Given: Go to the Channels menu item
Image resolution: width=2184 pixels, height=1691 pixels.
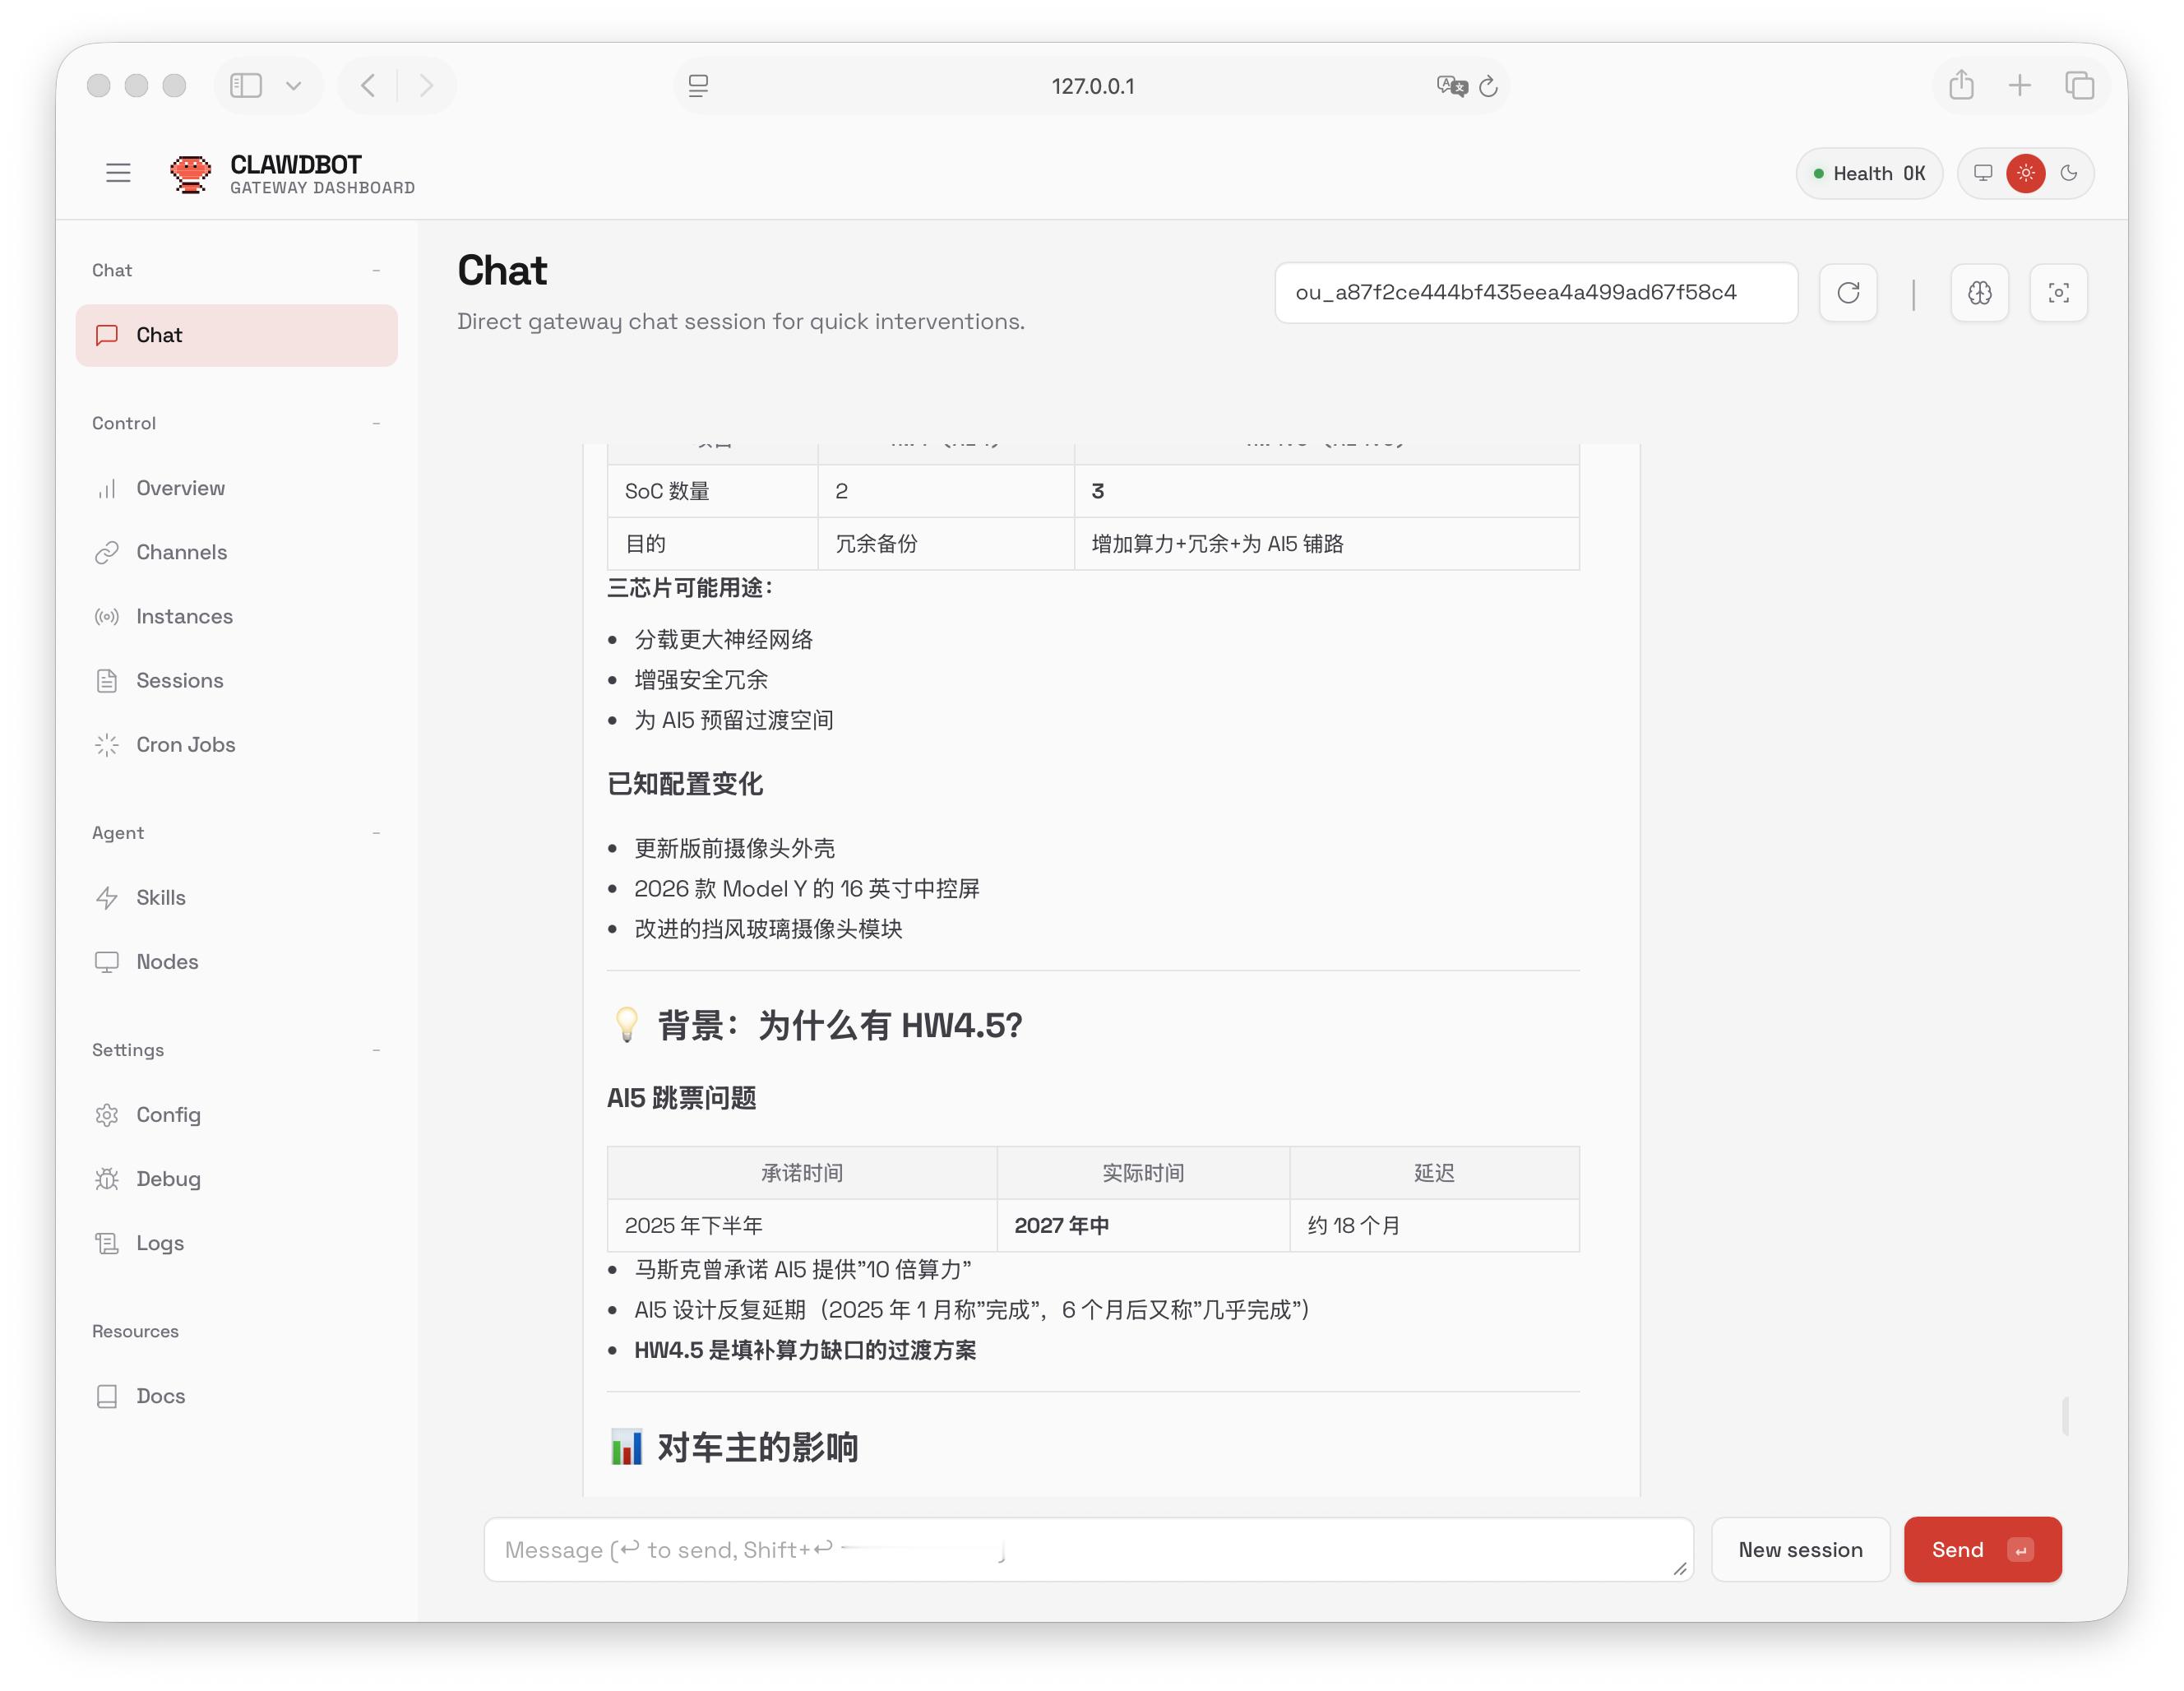Looking at the screenshot, I should point(181,553).
